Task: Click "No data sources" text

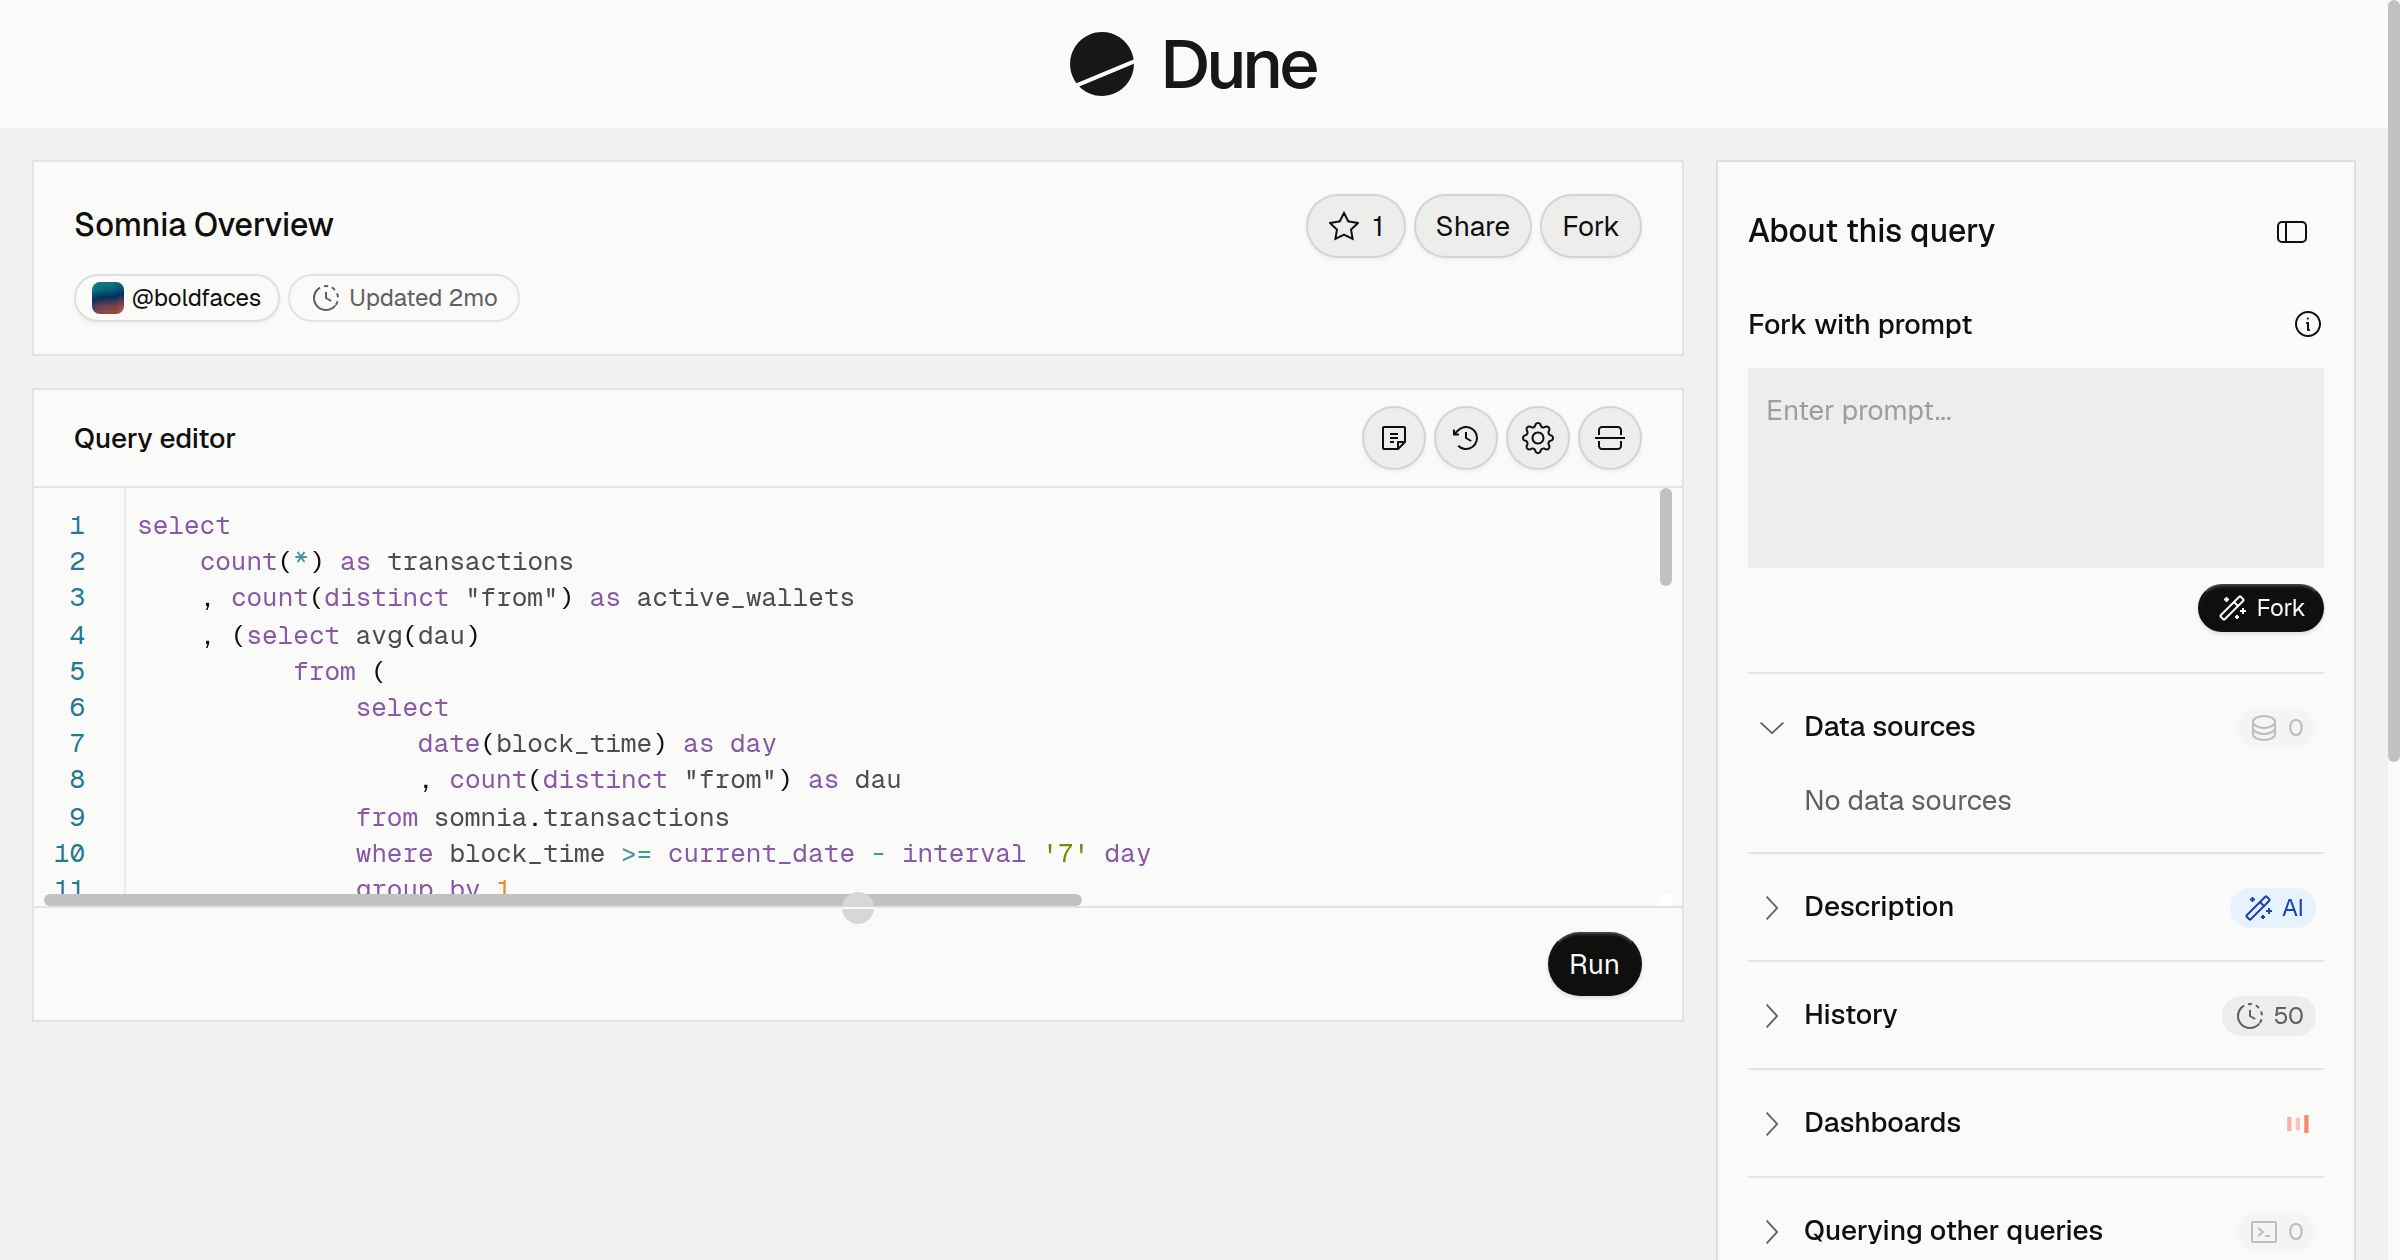Action: point(1907,800)
